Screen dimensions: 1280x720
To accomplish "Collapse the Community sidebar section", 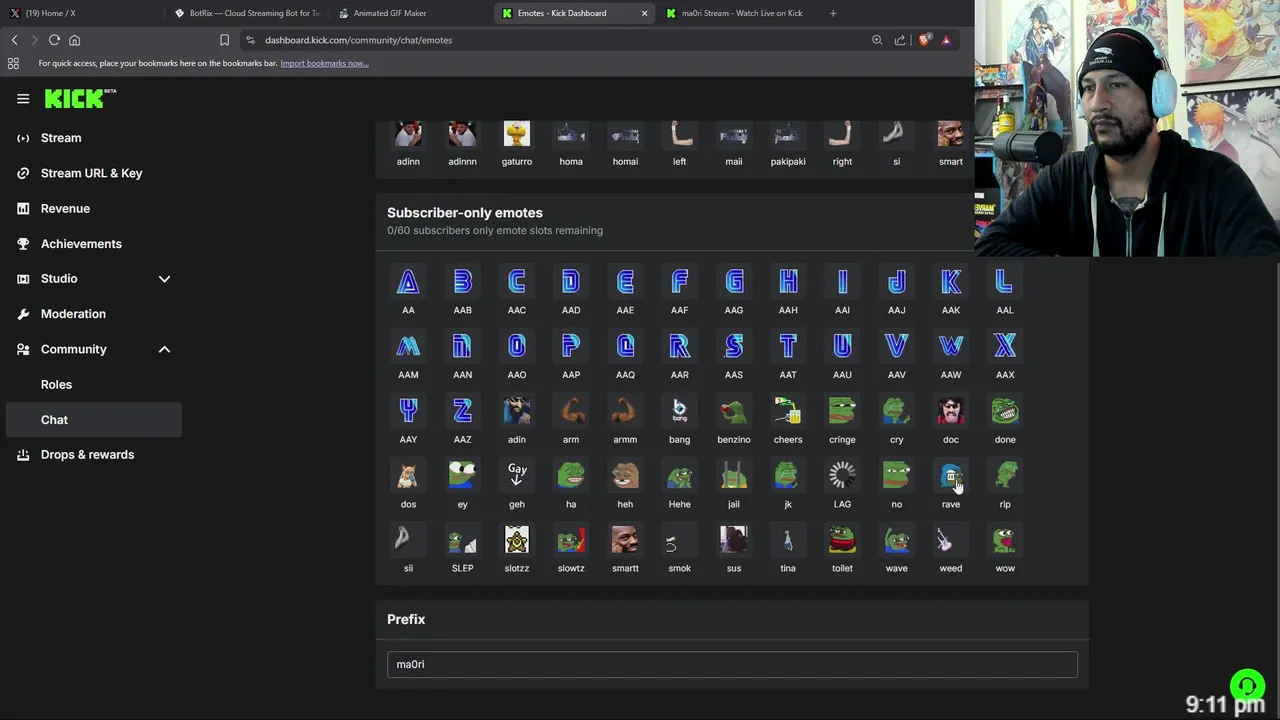I will coord(164,349).
